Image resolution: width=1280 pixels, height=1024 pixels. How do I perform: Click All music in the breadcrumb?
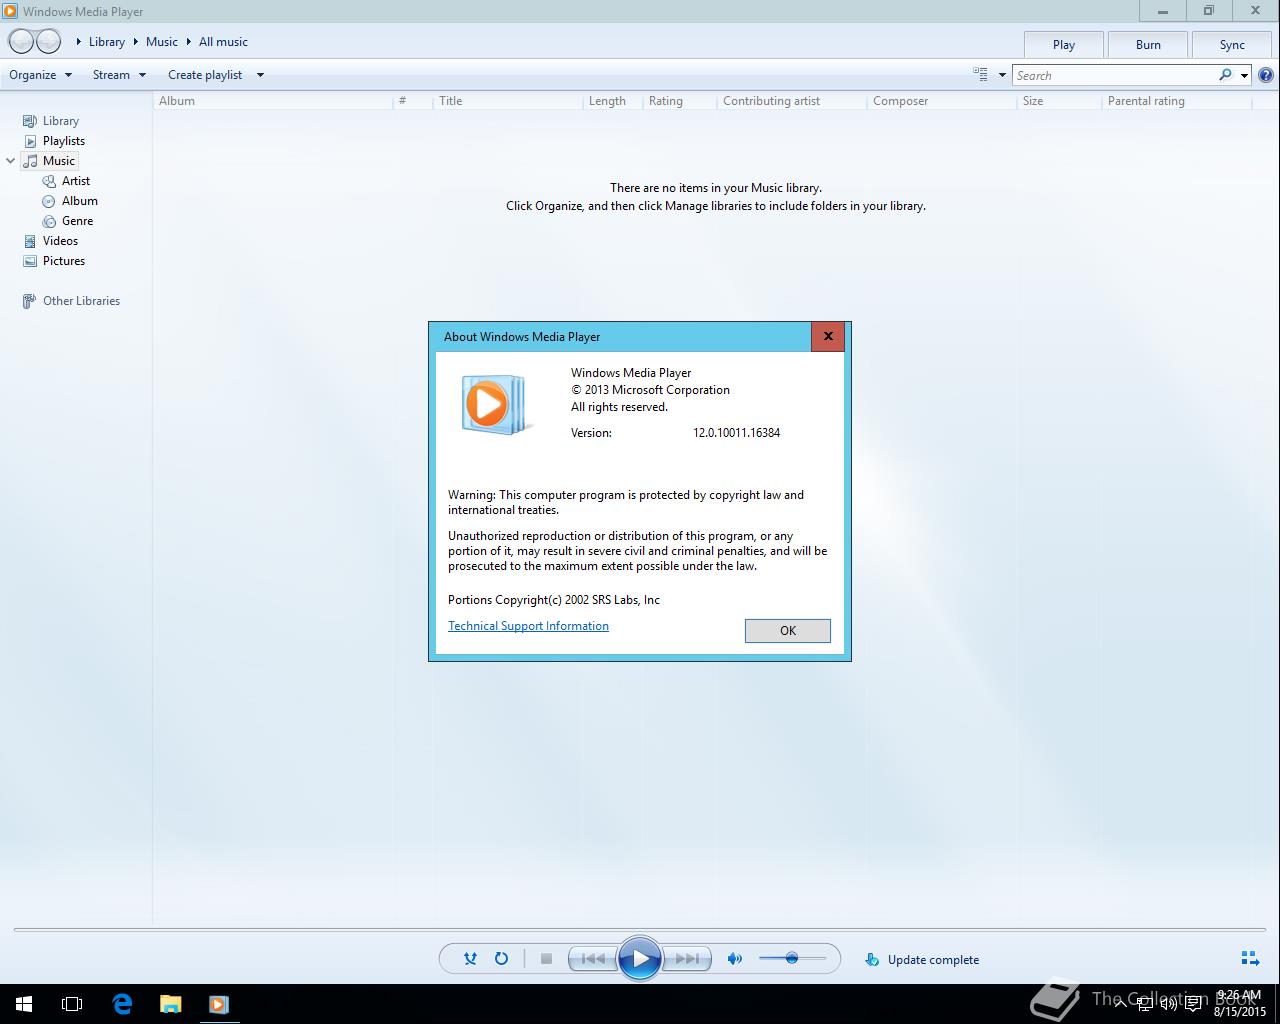click(x=223, y=42)
